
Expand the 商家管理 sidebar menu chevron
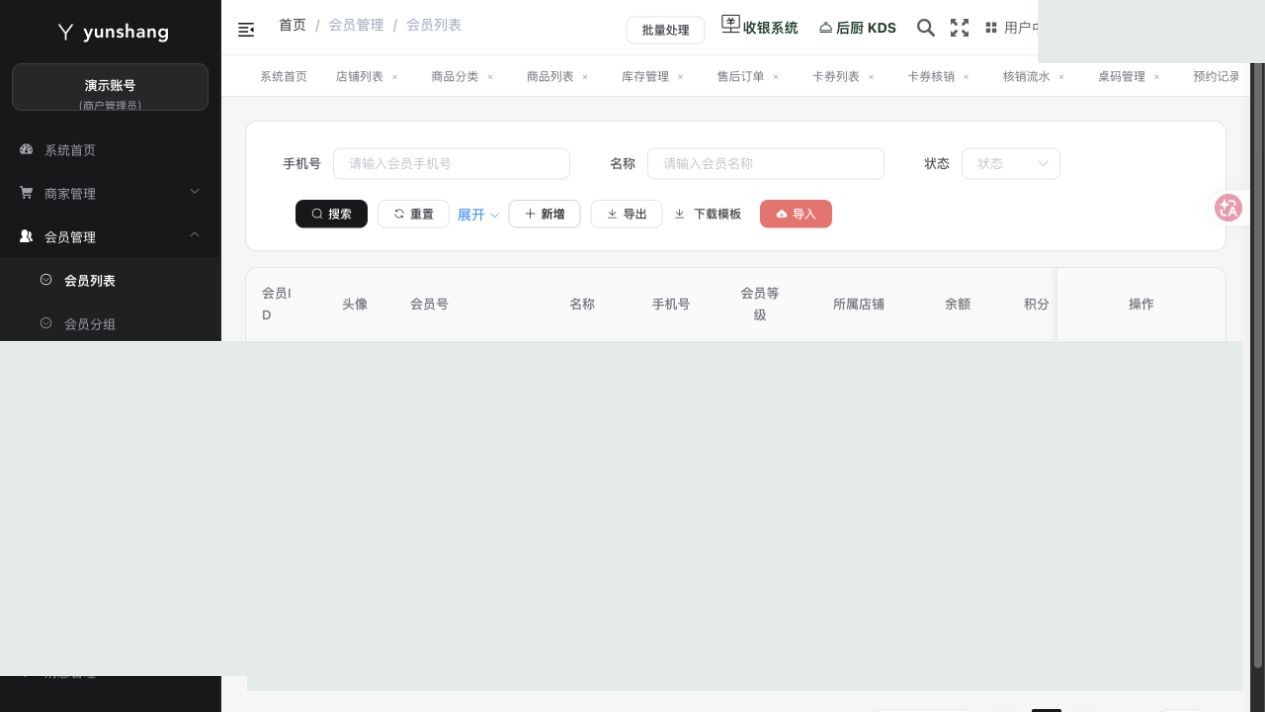coord(195,192)
